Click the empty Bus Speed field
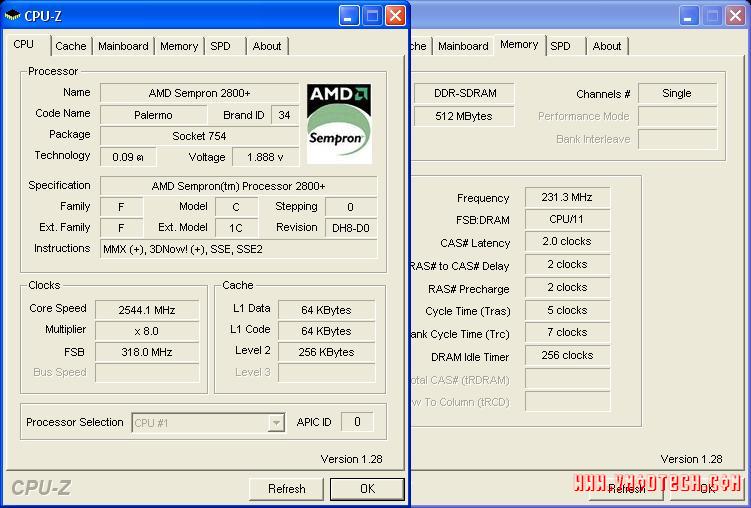This screenshot has height=508, width=751. (147, 373)
